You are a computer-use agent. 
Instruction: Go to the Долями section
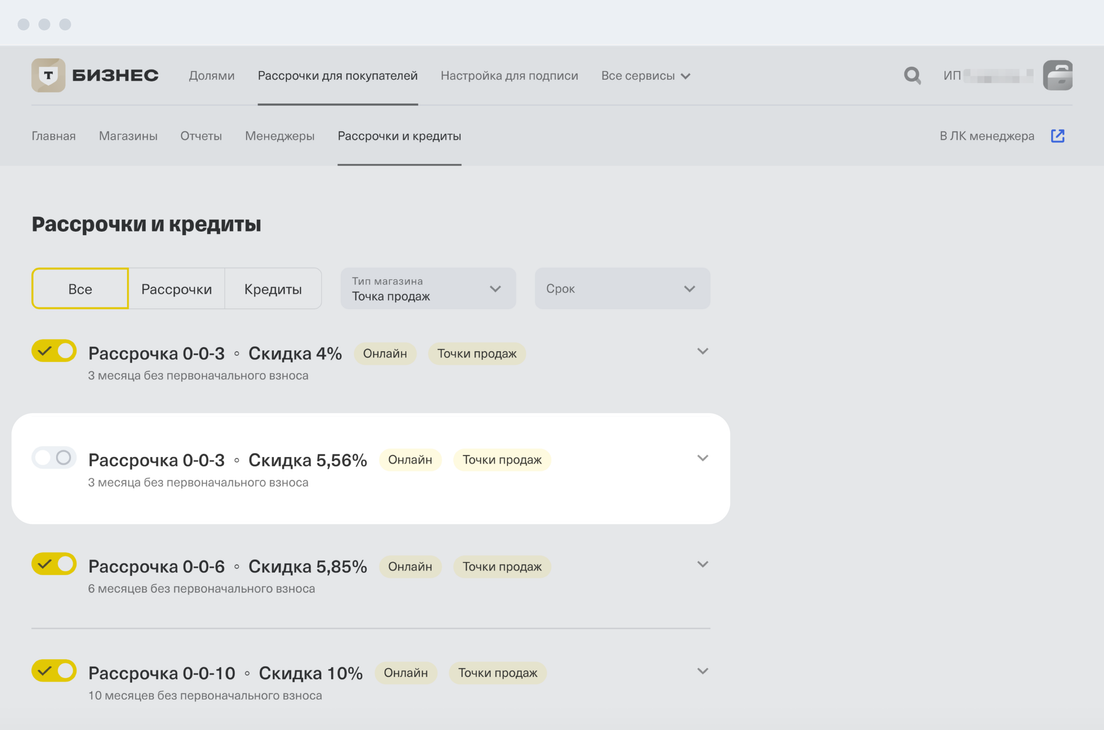[211, 76]
